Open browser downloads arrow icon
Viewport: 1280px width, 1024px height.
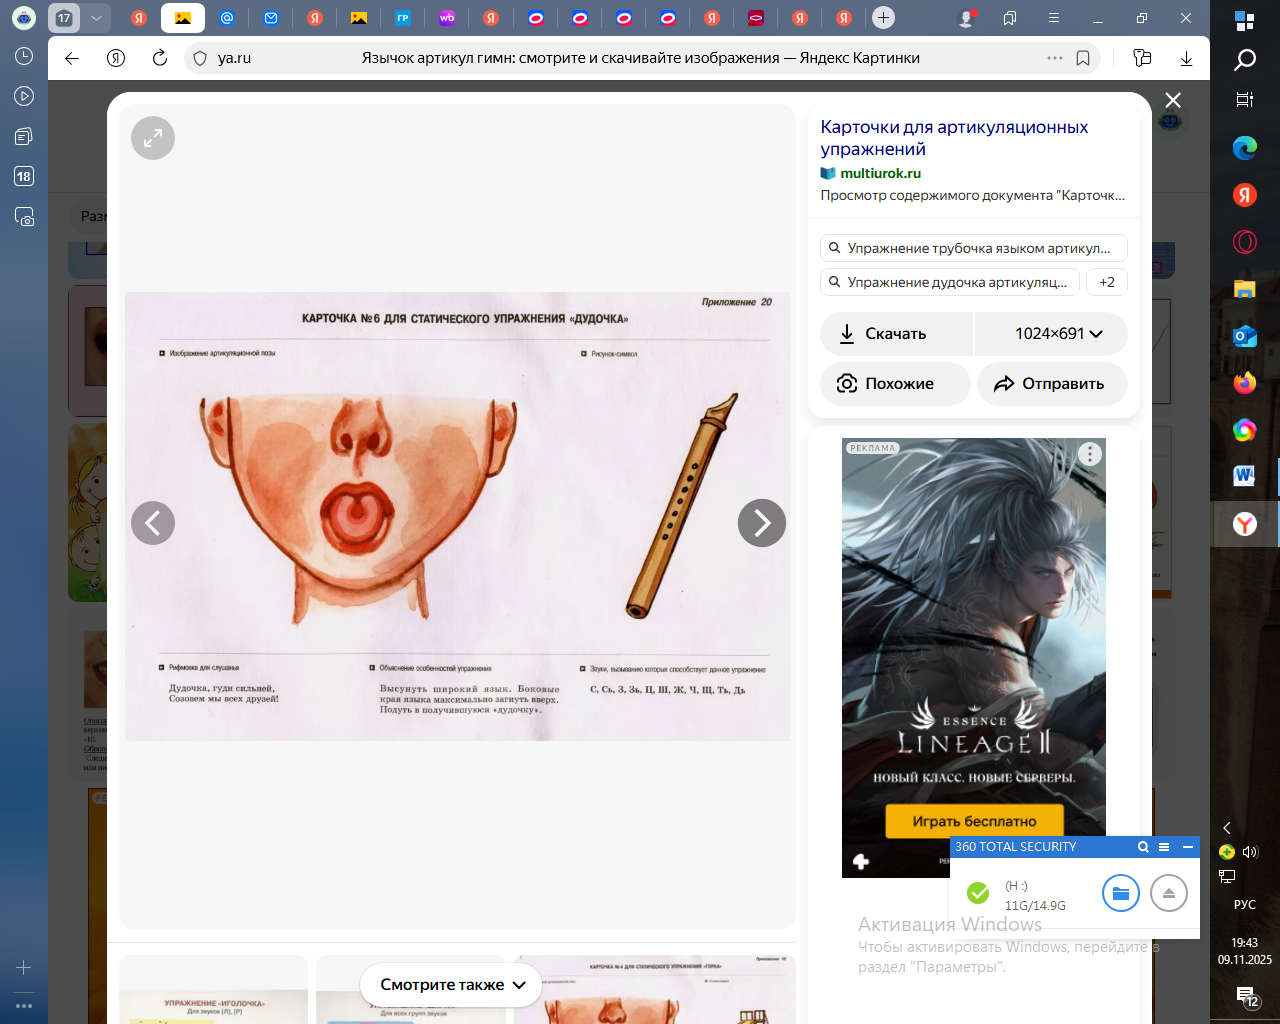pyautogui.click(x=1186, y=58)
